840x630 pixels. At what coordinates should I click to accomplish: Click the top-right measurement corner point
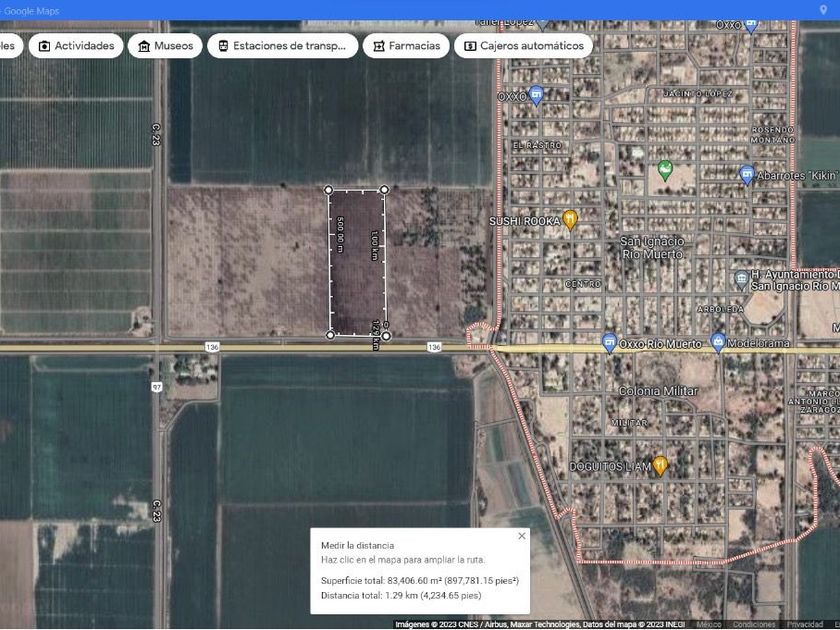384,189
